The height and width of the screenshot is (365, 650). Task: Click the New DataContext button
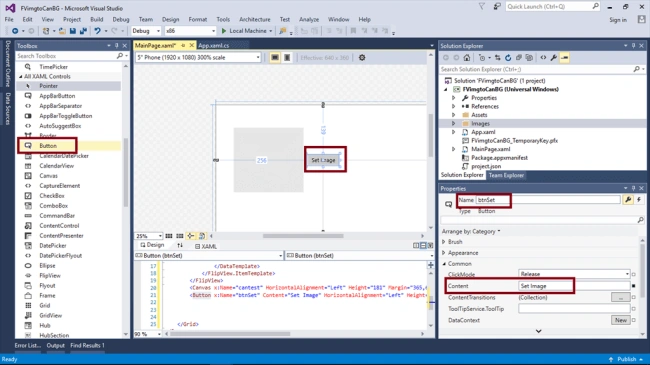(x=621, y=320)
